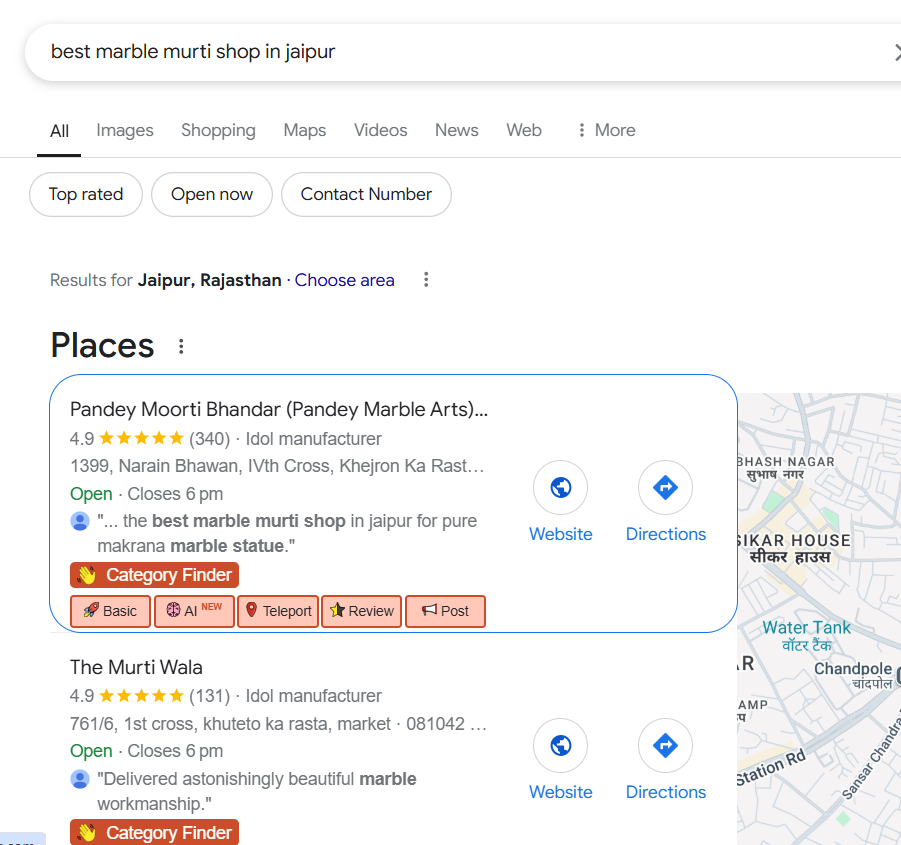
Task: Click Category Finder under Pandey Moorti Bhandar
Action: [155, 575]
